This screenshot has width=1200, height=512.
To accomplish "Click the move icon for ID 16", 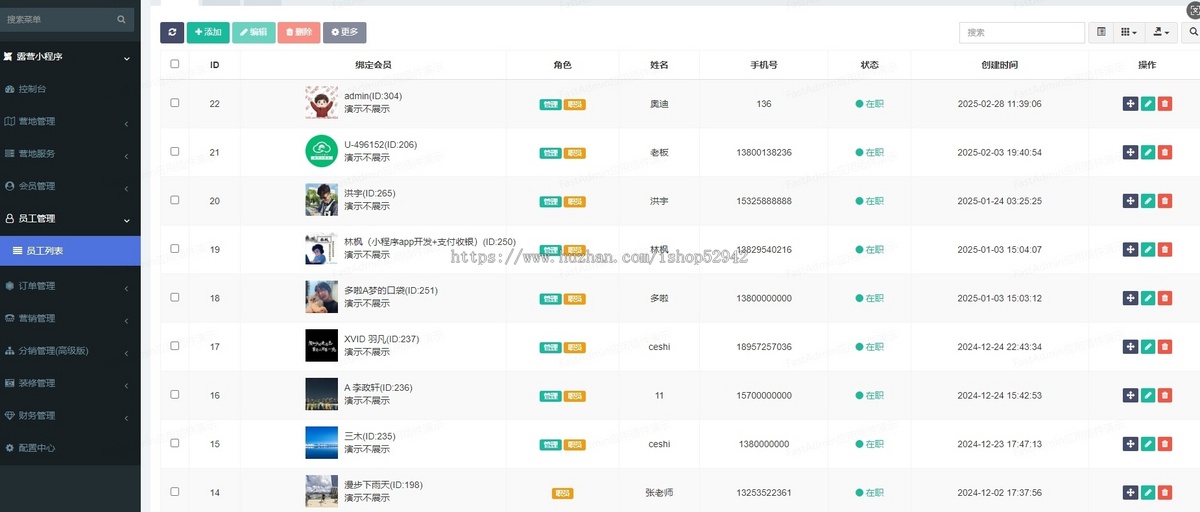I will point(1130,395).
